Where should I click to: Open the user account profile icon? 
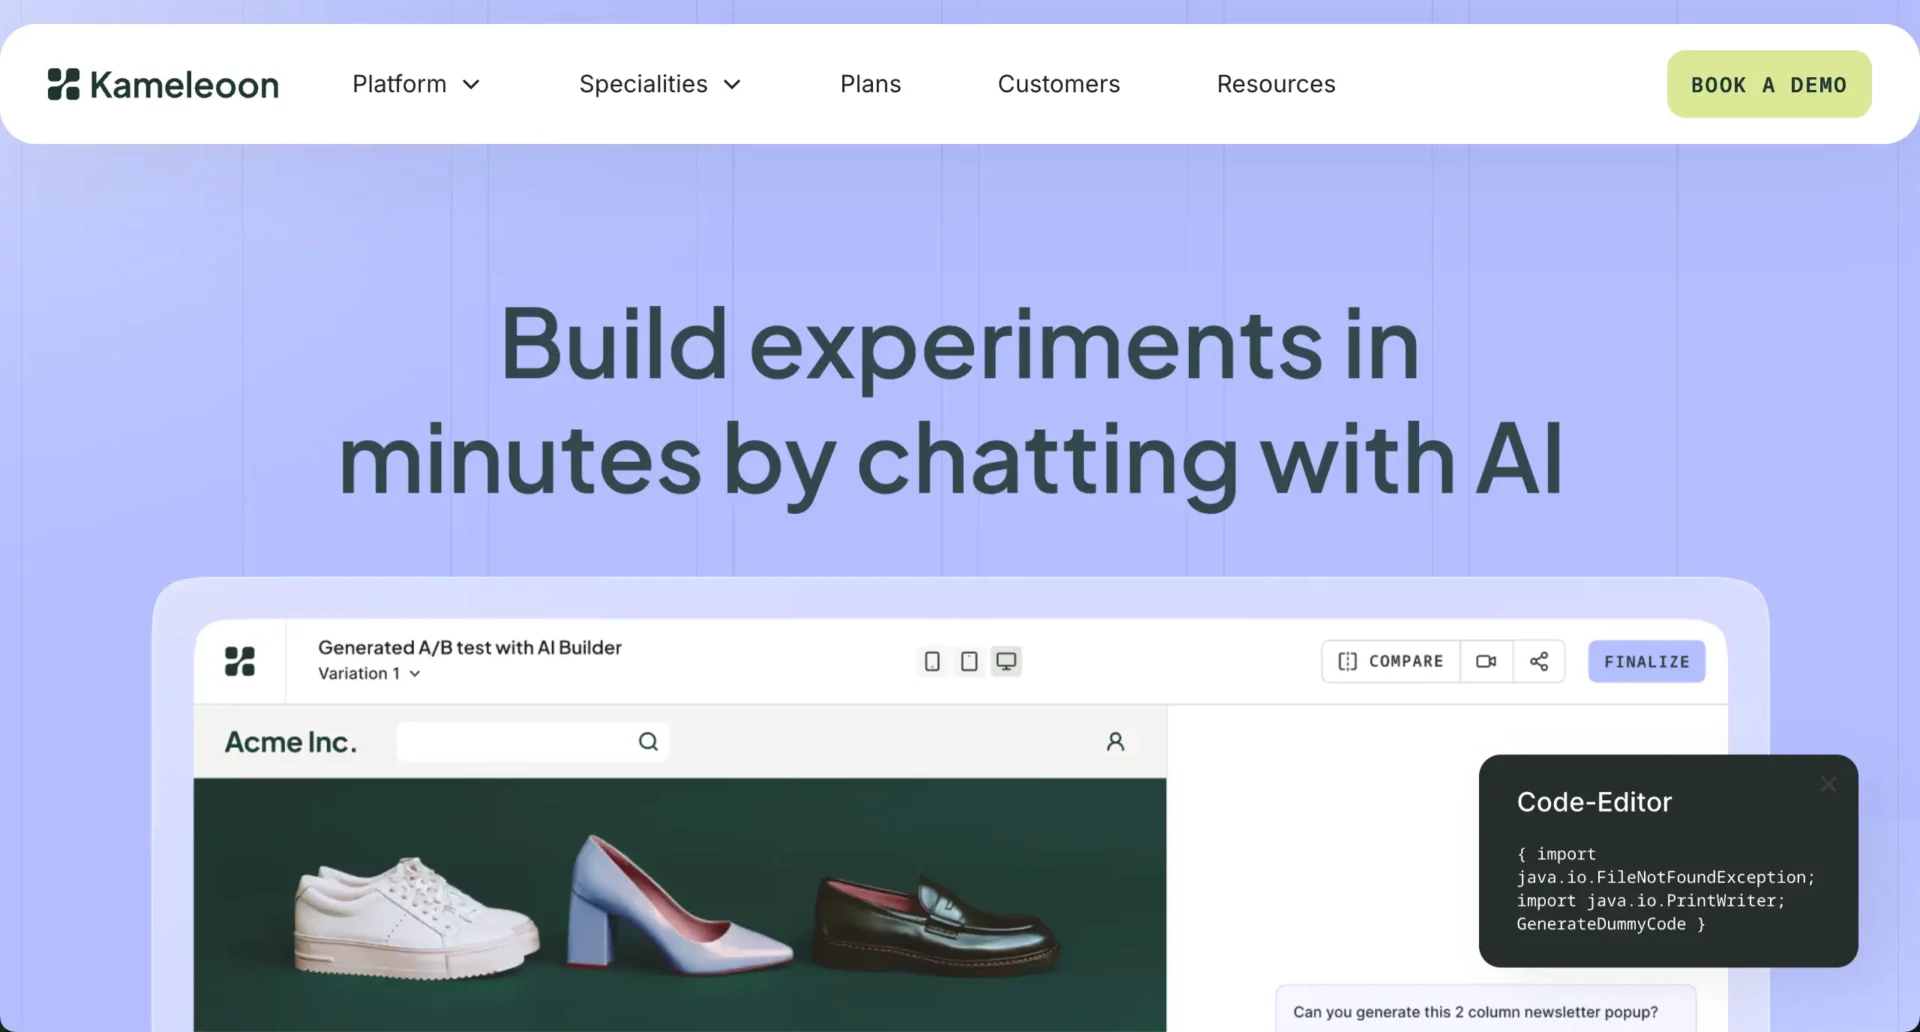[x=1115, y=742]
